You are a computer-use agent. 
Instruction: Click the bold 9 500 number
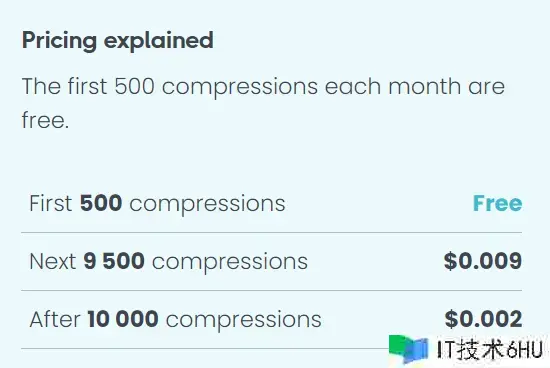tap(114, 261)
